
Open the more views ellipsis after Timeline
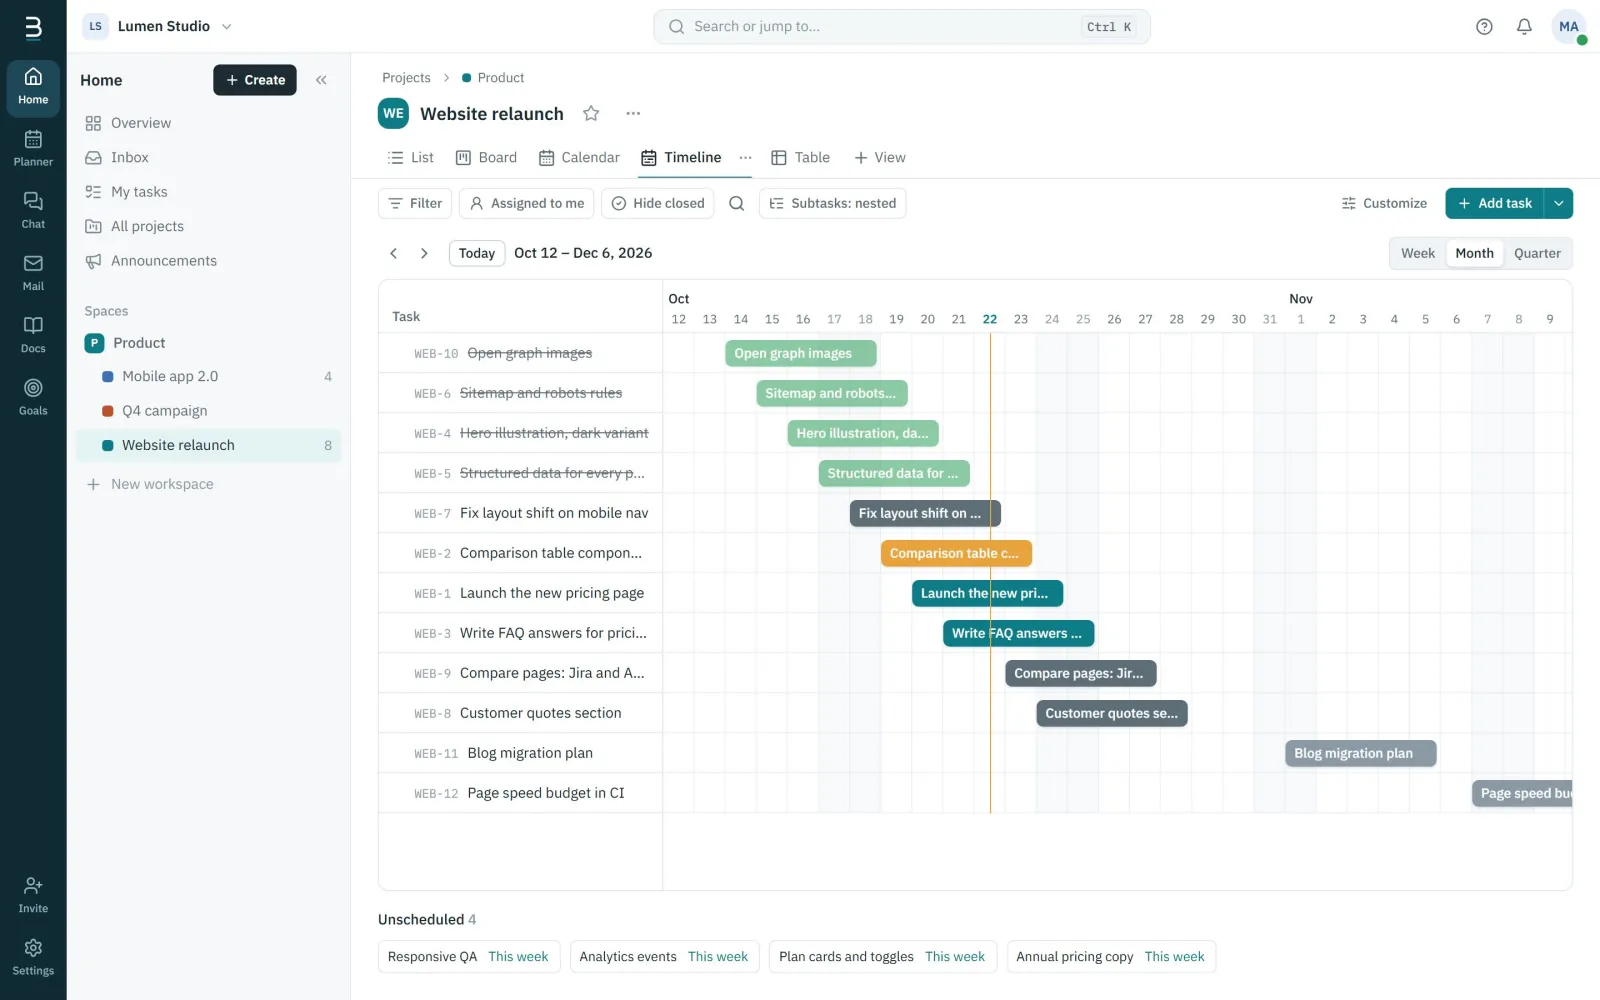(746, 158)
